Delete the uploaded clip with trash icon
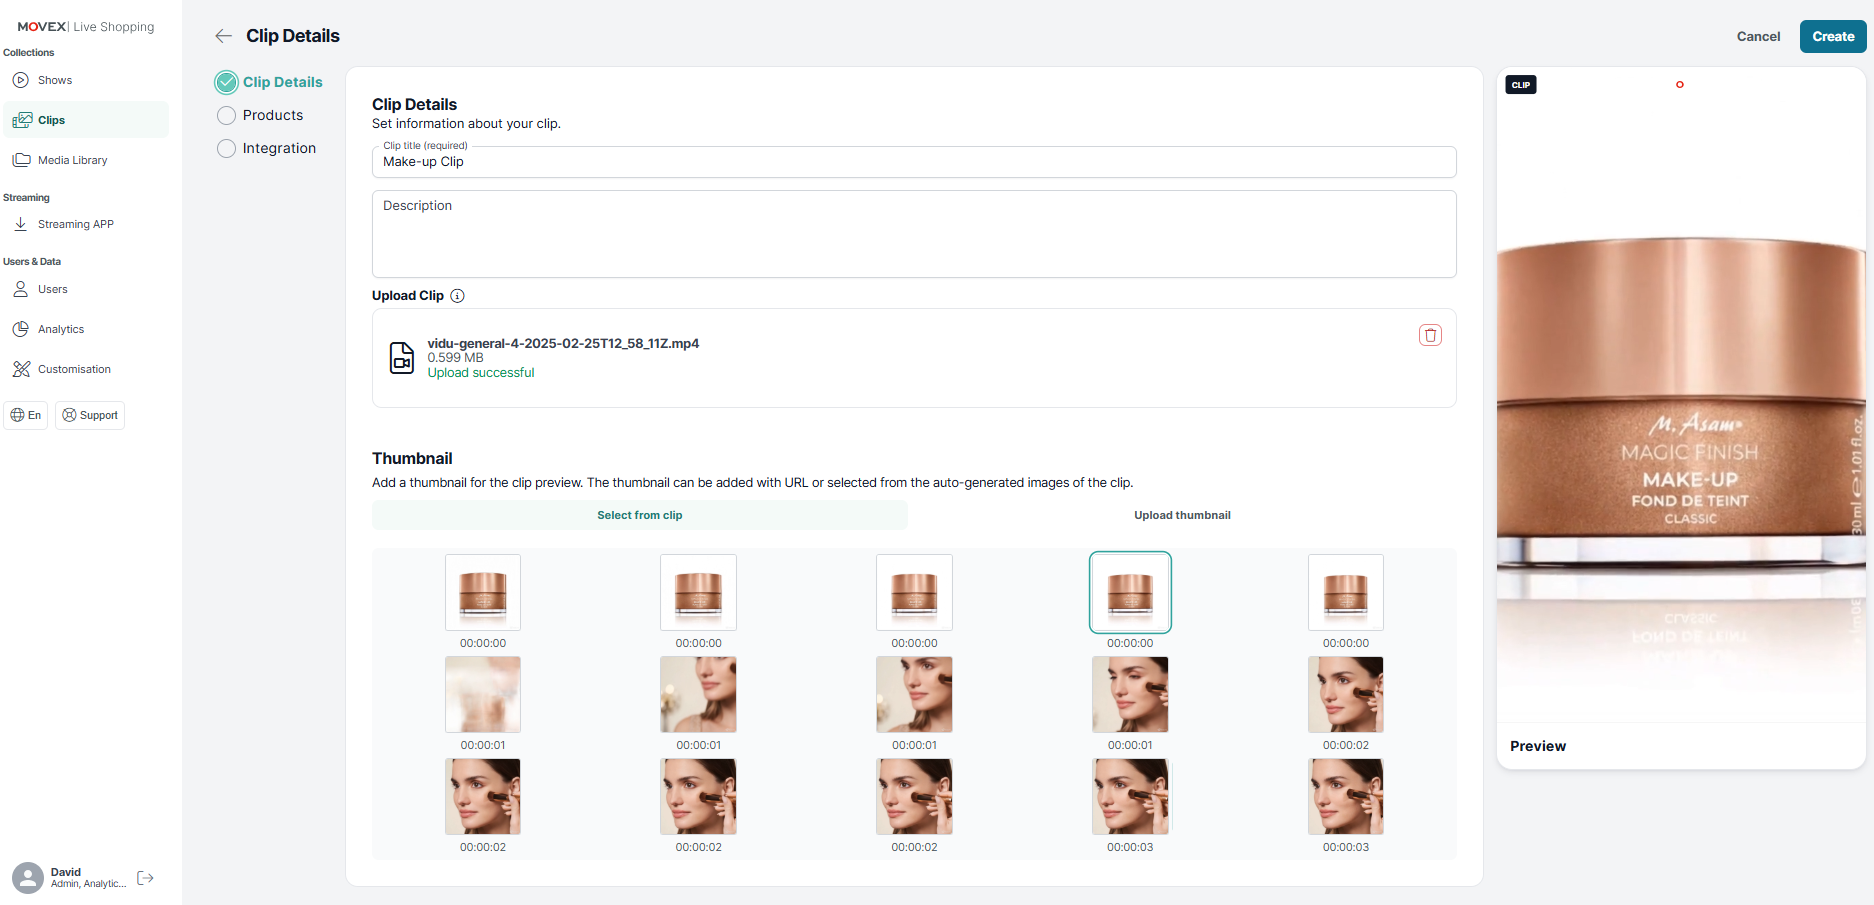The width and height of the screenshot is (1874, 905). pos(1430,335)
